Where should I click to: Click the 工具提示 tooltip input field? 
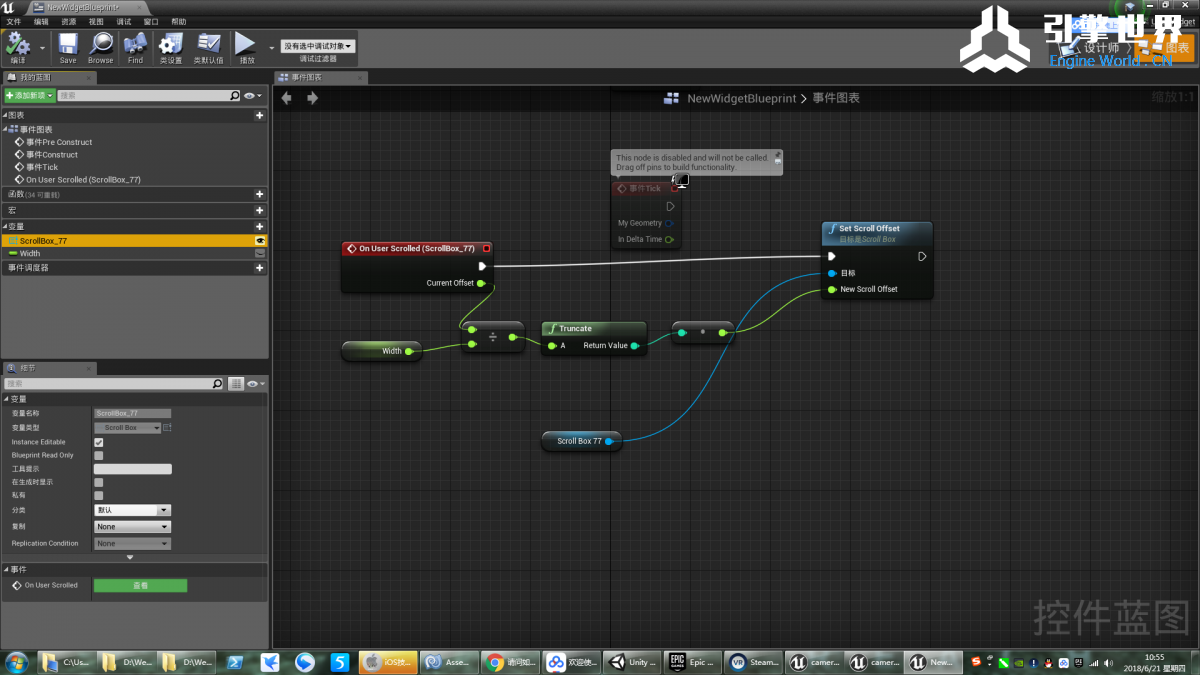[x=132, y=469]
